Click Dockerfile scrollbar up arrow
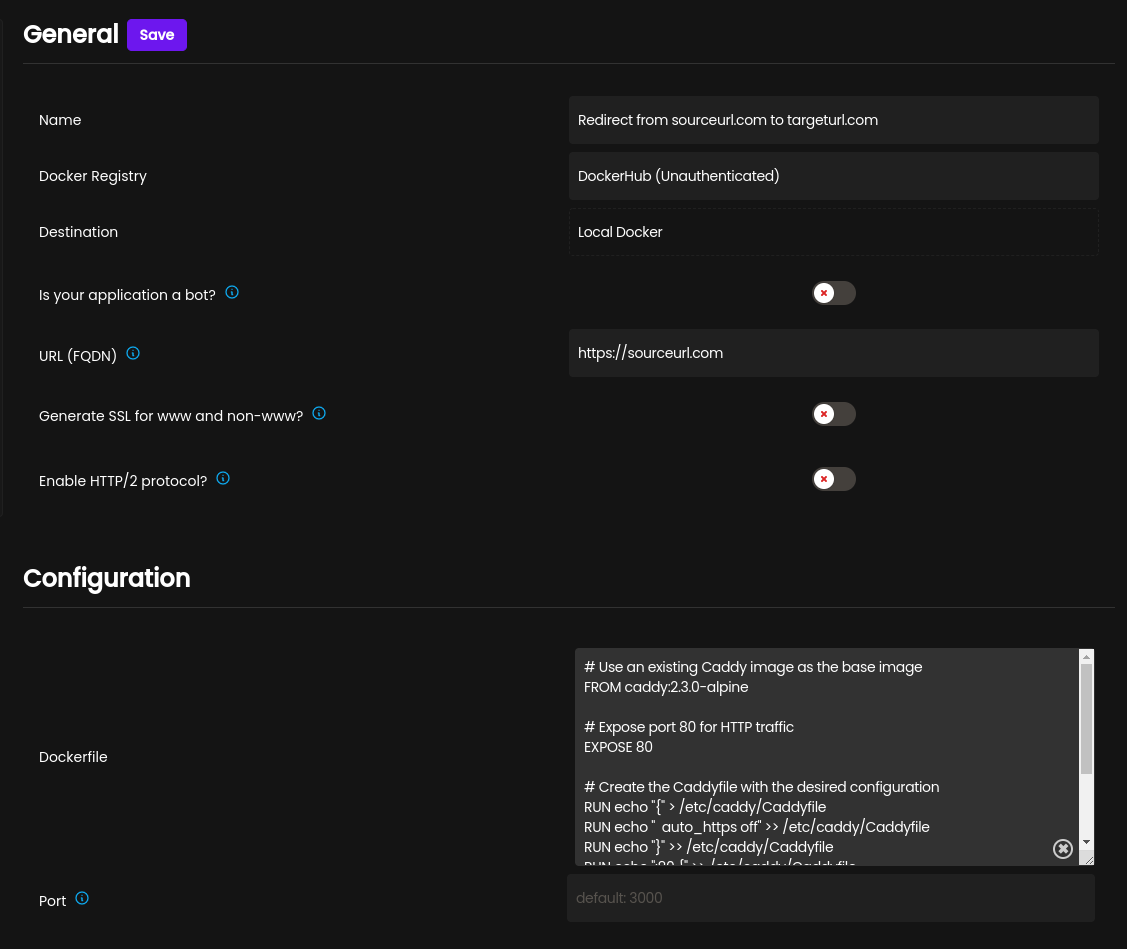Screen dimensions: 1127x949 [x=1086, y=657]
